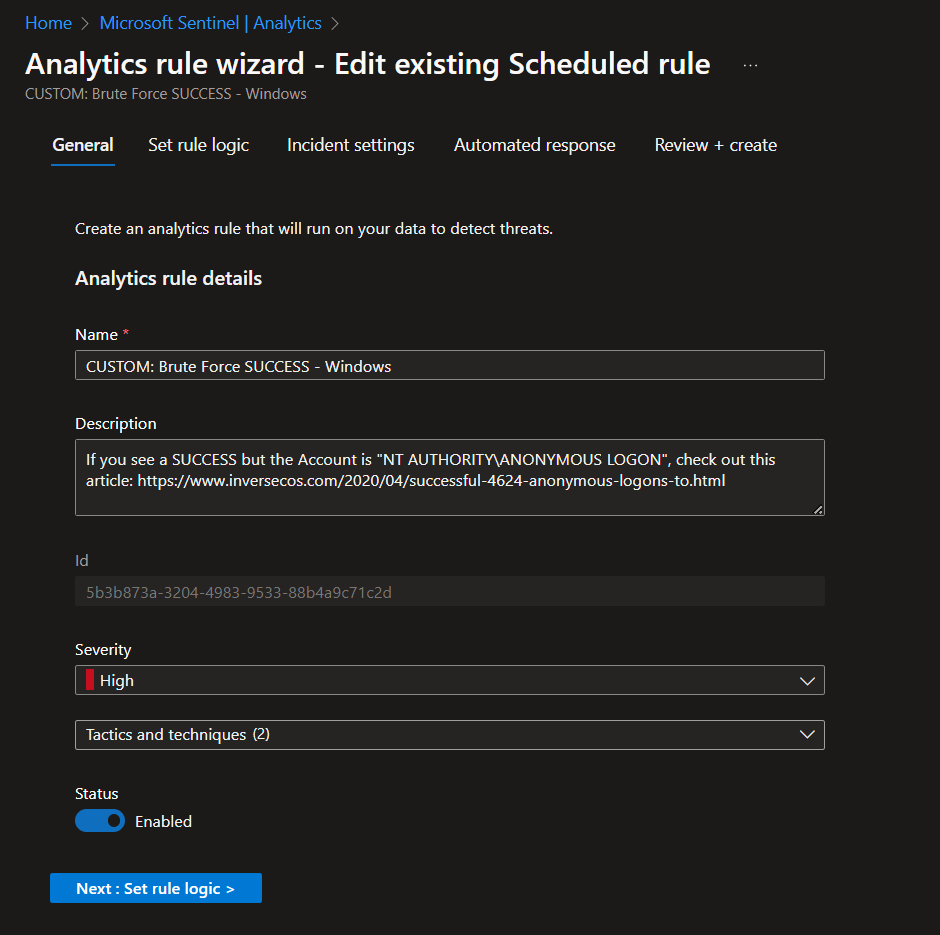Click the Tactics and techniques chevron arrow
Screen dimensions: 940x935
tap(807, 735)
